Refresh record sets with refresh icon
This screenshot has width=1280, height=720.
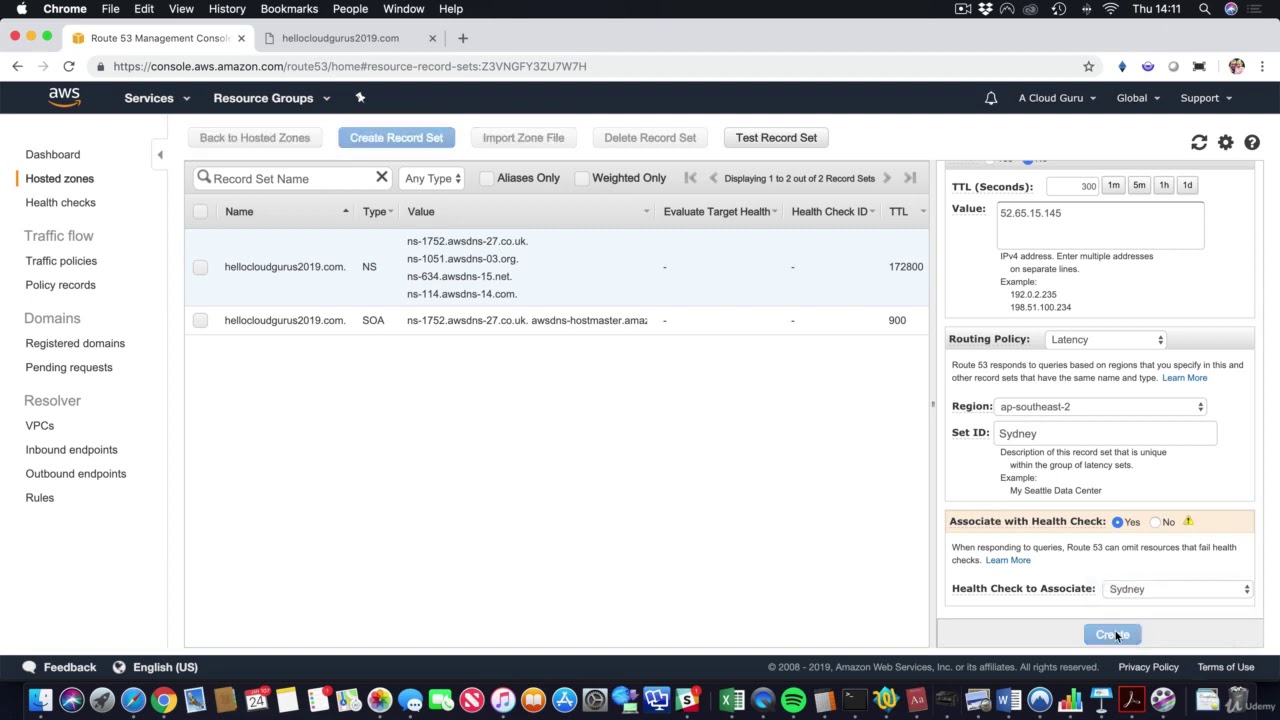pyautogui.click(x=1199, y=143)
